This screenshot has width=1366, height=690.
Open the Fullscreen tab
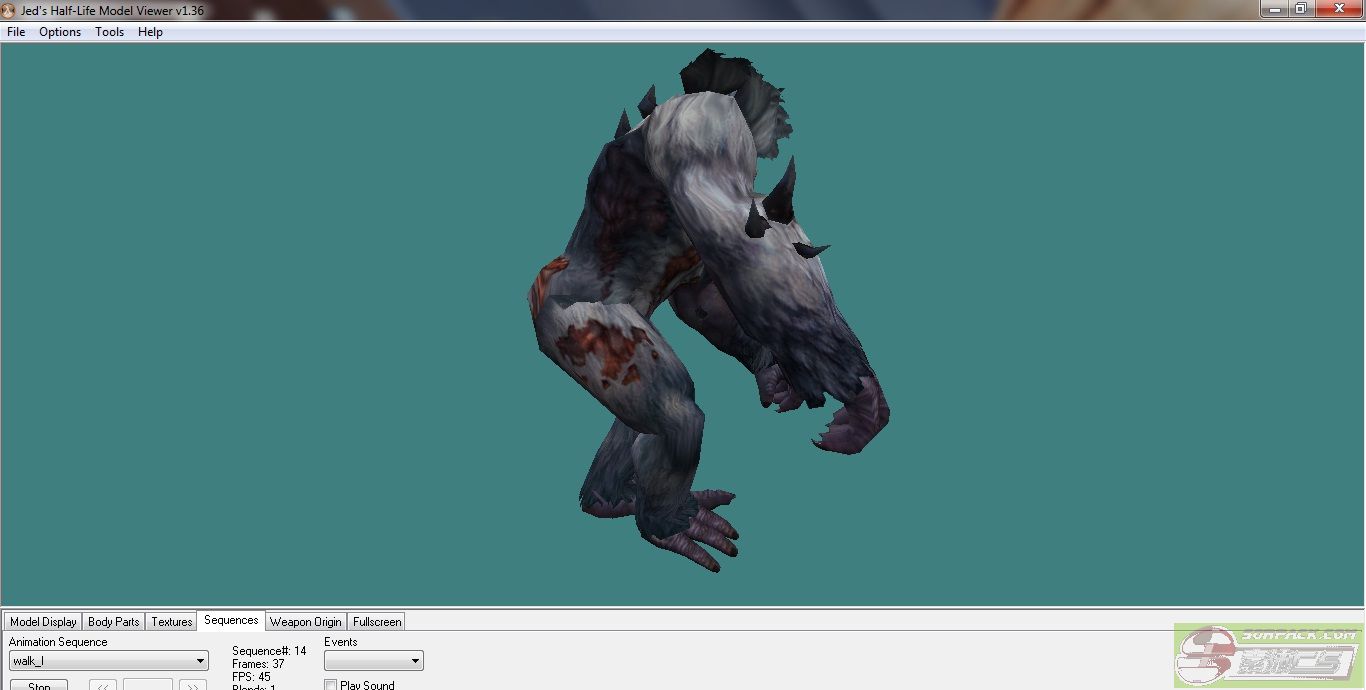377,622
